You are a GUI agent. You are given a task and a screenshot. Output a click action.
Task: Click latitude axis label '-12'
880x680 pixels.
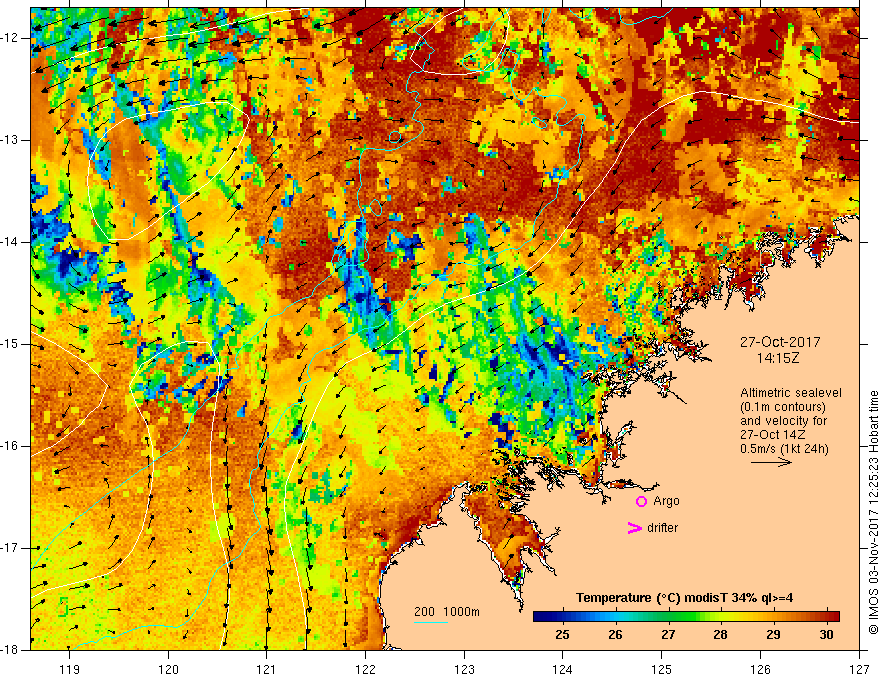pos(10,38)
